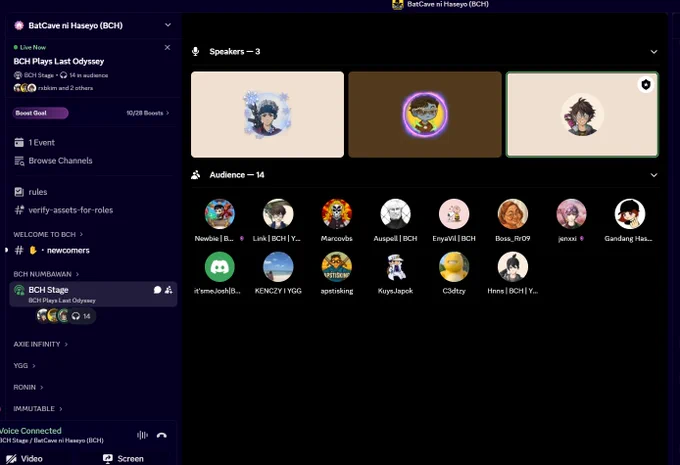680x465 pixels.
Task: Click Marcovbs name label
Action: [x=337, y=239]
